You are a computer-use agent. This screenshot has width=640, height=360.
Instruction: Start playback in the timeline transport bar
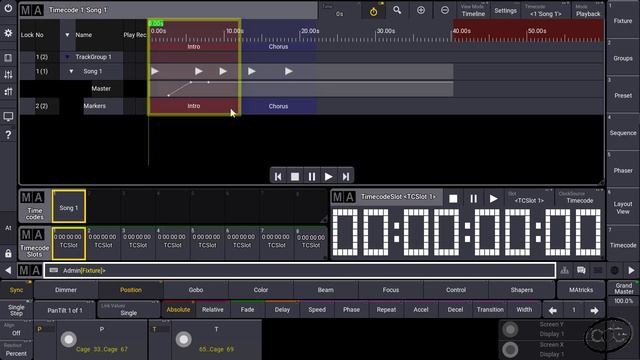pos(329,176)
